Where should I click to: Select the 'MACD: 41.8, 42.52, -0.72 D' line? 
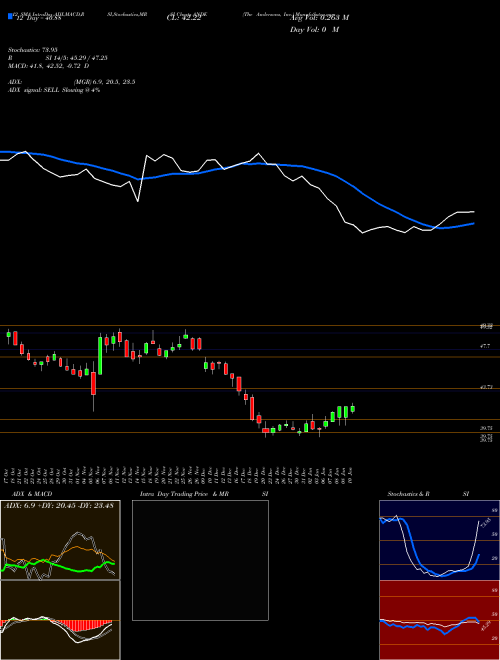tap(48, 66)
